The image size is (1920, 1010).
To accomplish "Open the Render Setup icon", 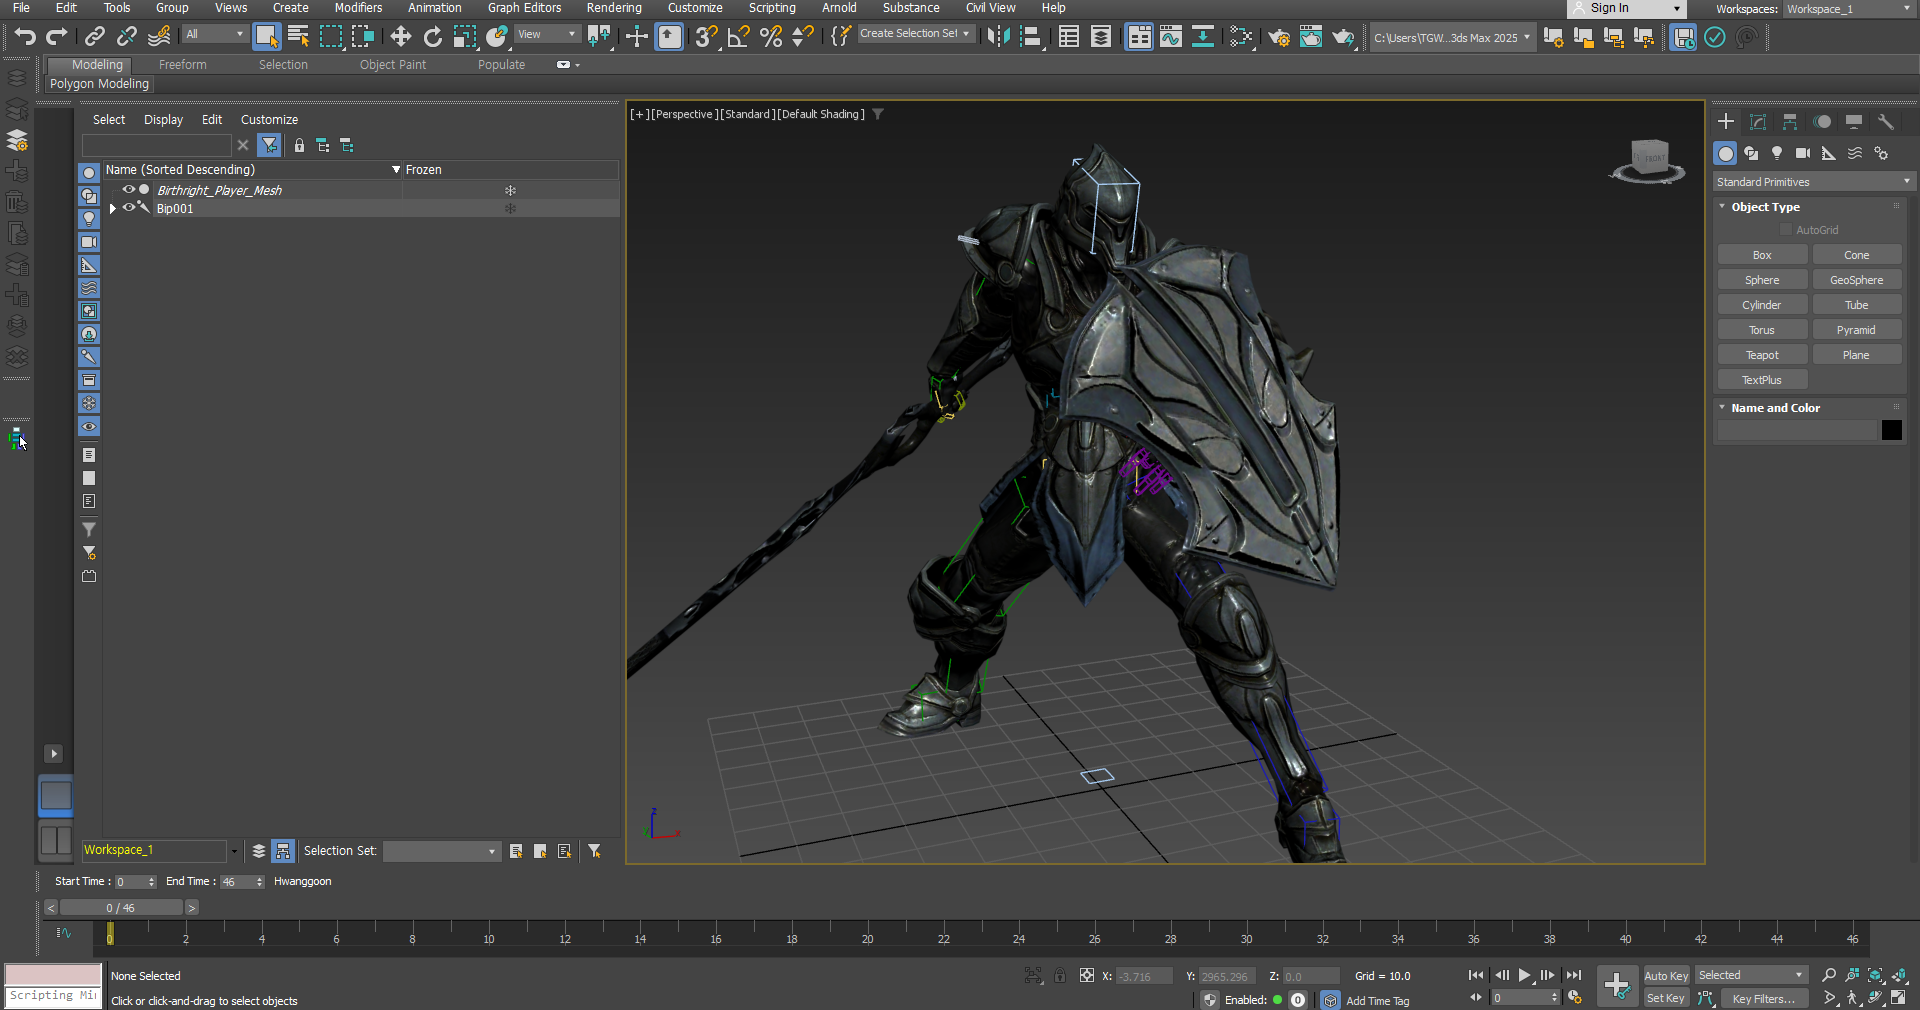I will point(1278,37).
